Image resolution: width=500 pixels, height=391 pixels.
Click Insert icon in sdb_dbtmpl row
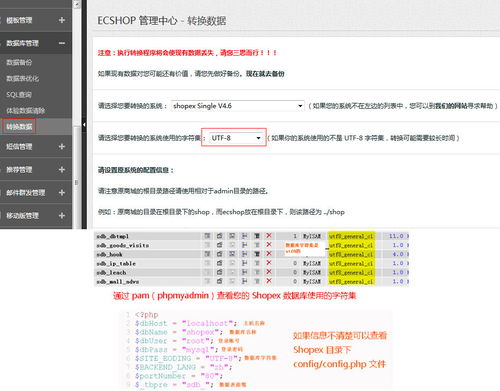pyautogui.click(x=244, y=236)
